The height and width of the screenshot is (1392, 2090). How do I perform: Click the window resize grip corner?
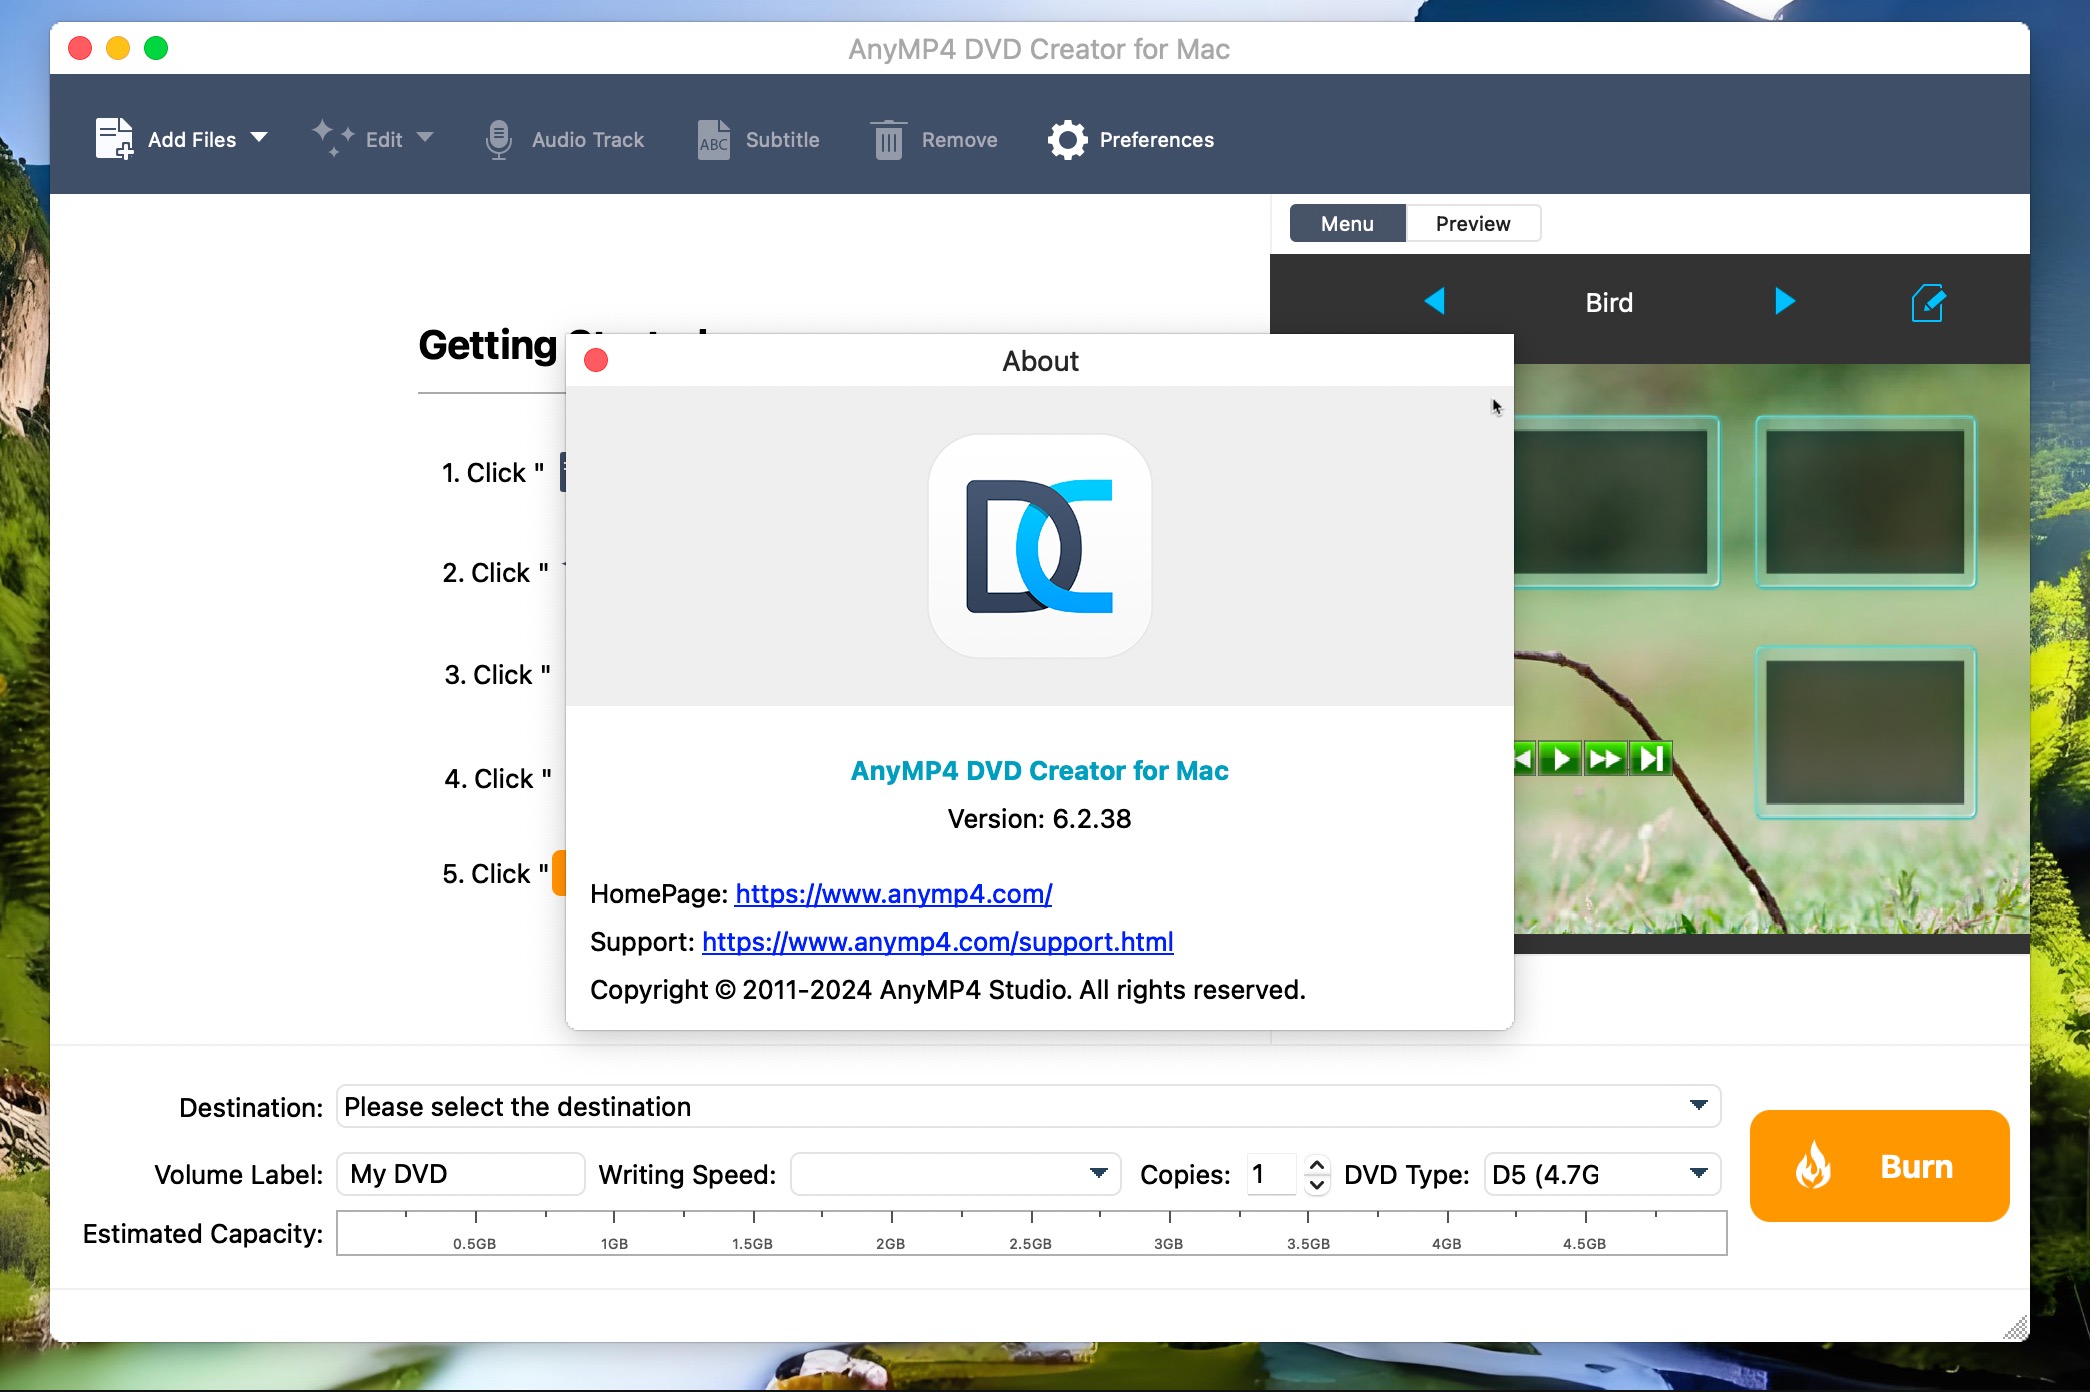point(2016,1328)
